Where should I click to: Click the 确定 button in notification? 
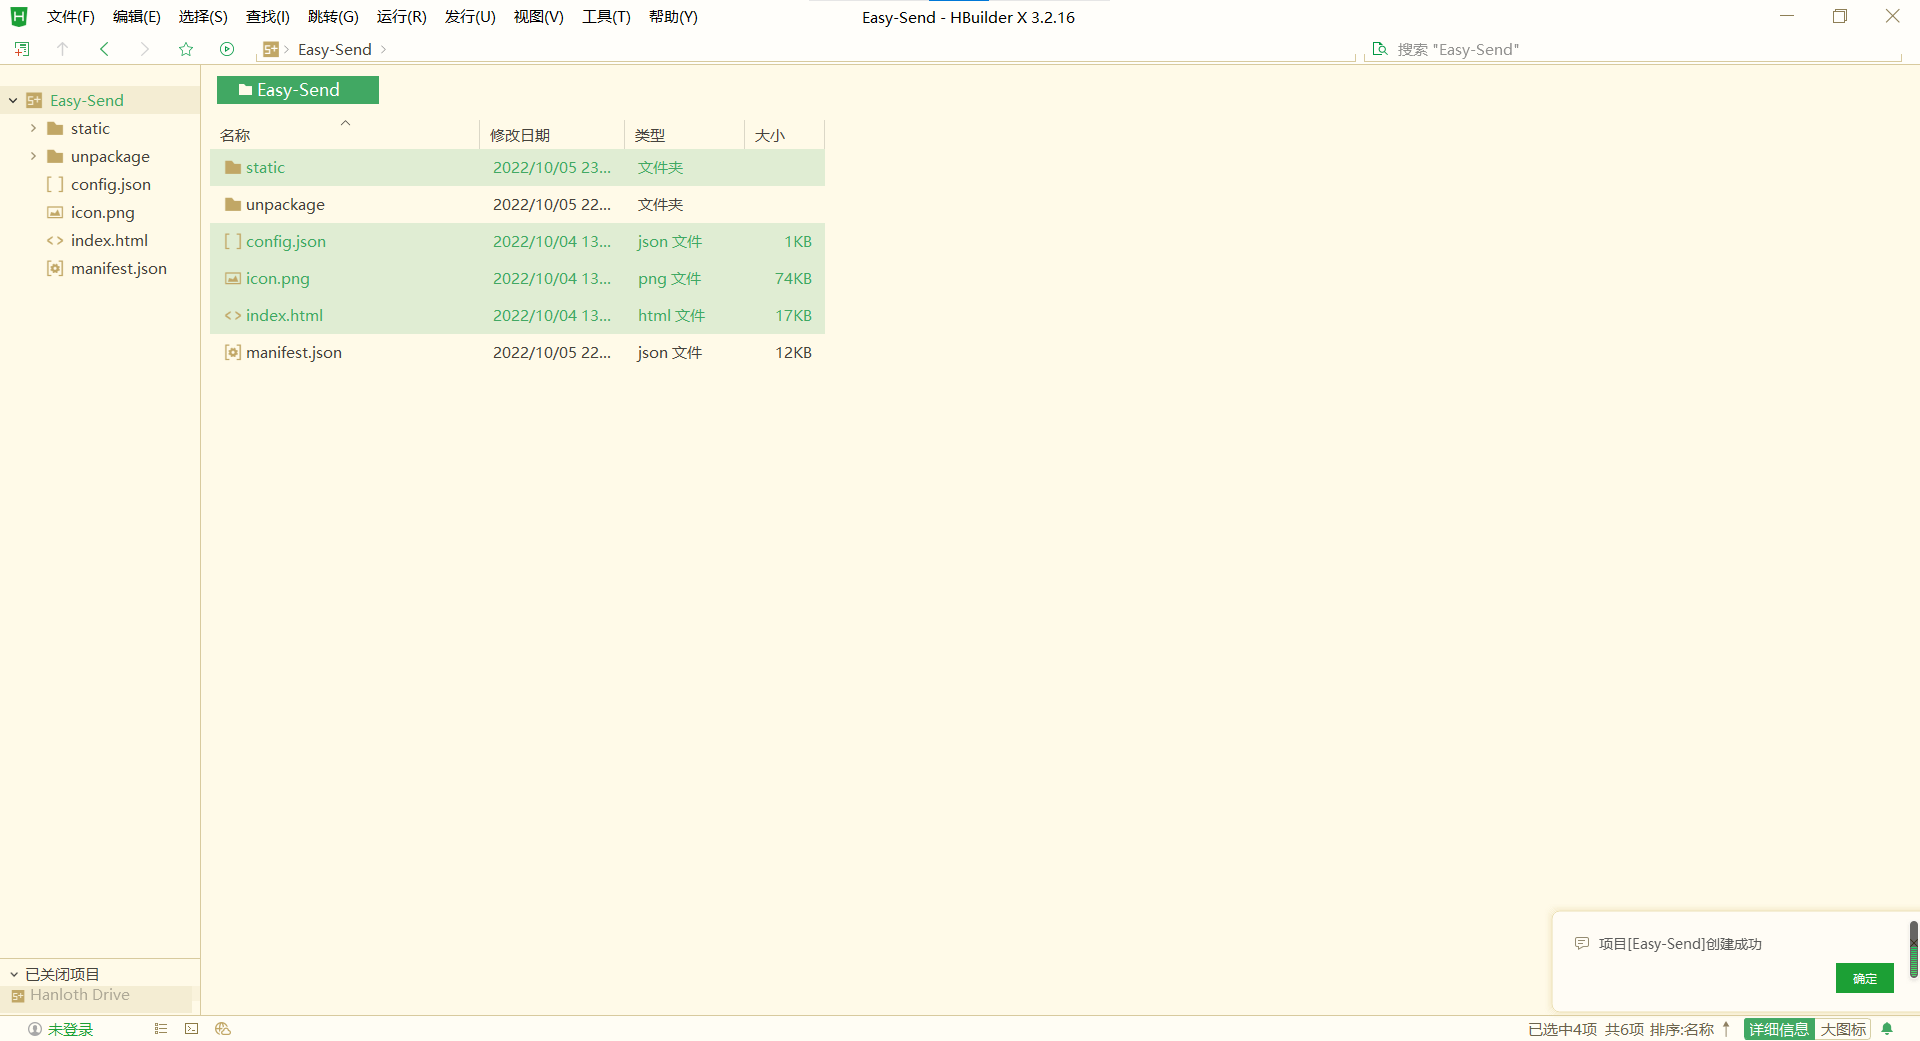[1864, 978]
